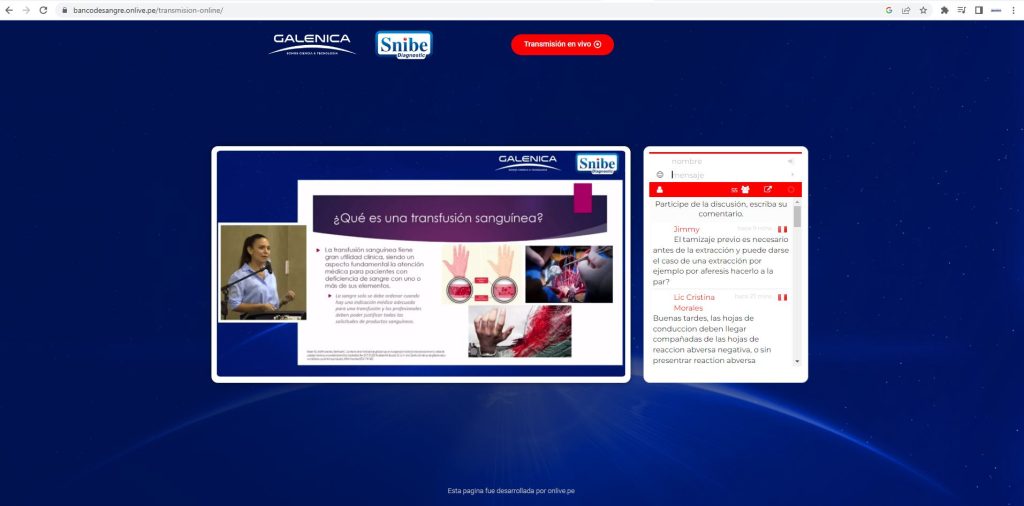The width and height of the screenshot is (1024, 506).
Task: Bookmark this page with the star icon
Action: tap(923, 10)
